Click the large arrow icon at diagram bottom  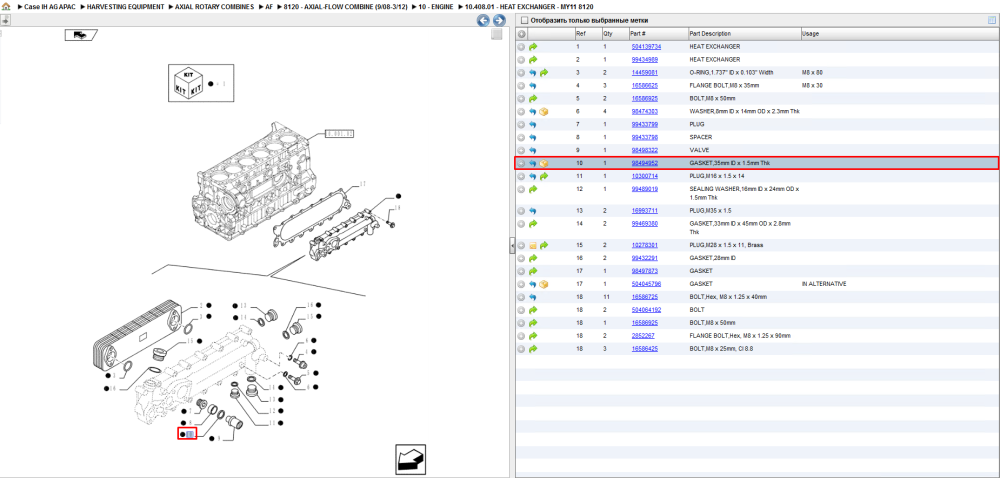click(411, 459)
